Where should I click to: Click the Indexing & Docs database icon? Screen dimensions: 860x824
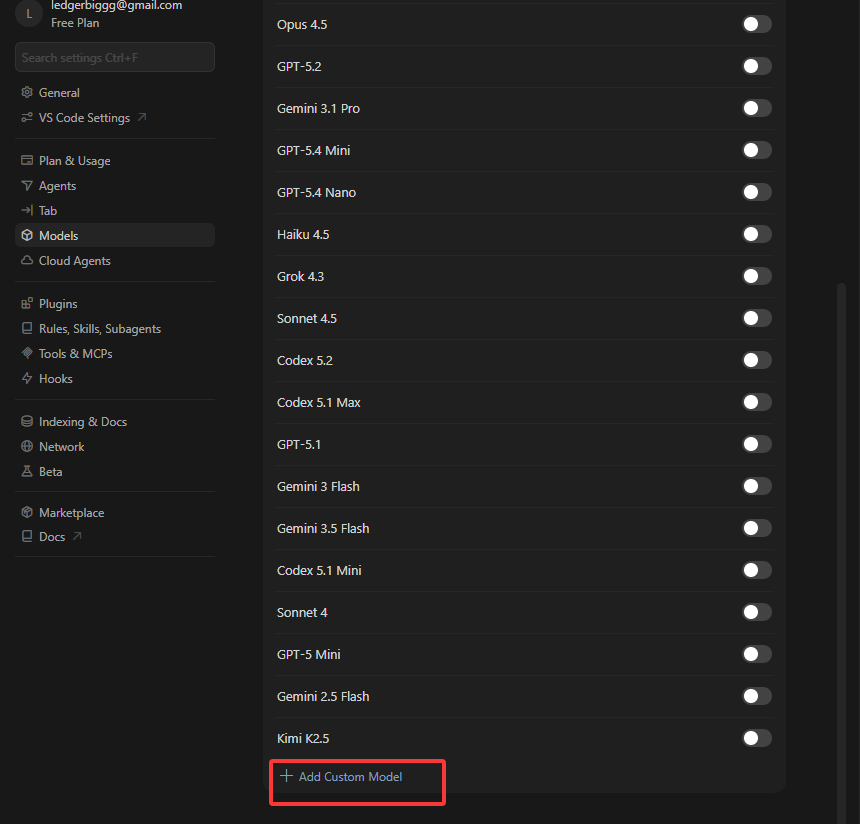27,421
